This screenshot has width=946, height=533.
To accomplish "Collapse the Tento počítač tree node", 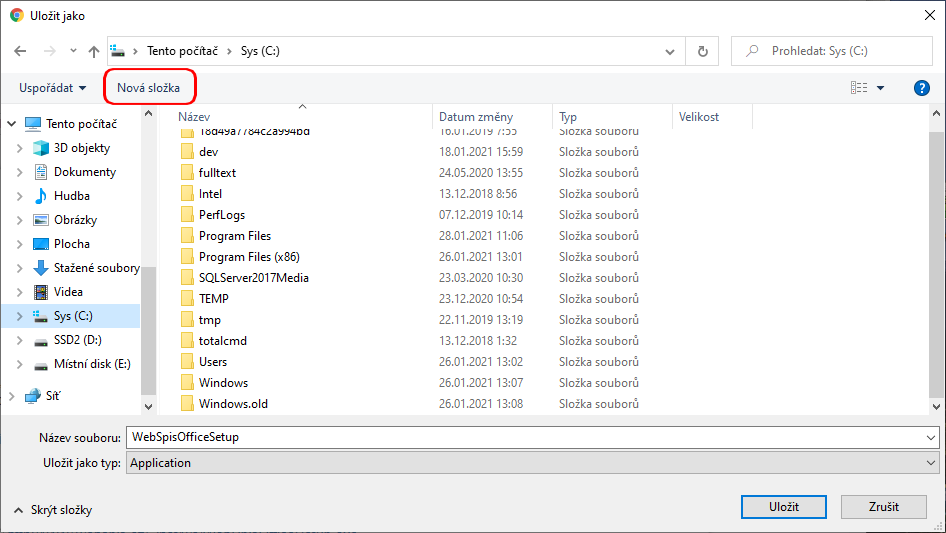I will [x=12, y=124].
